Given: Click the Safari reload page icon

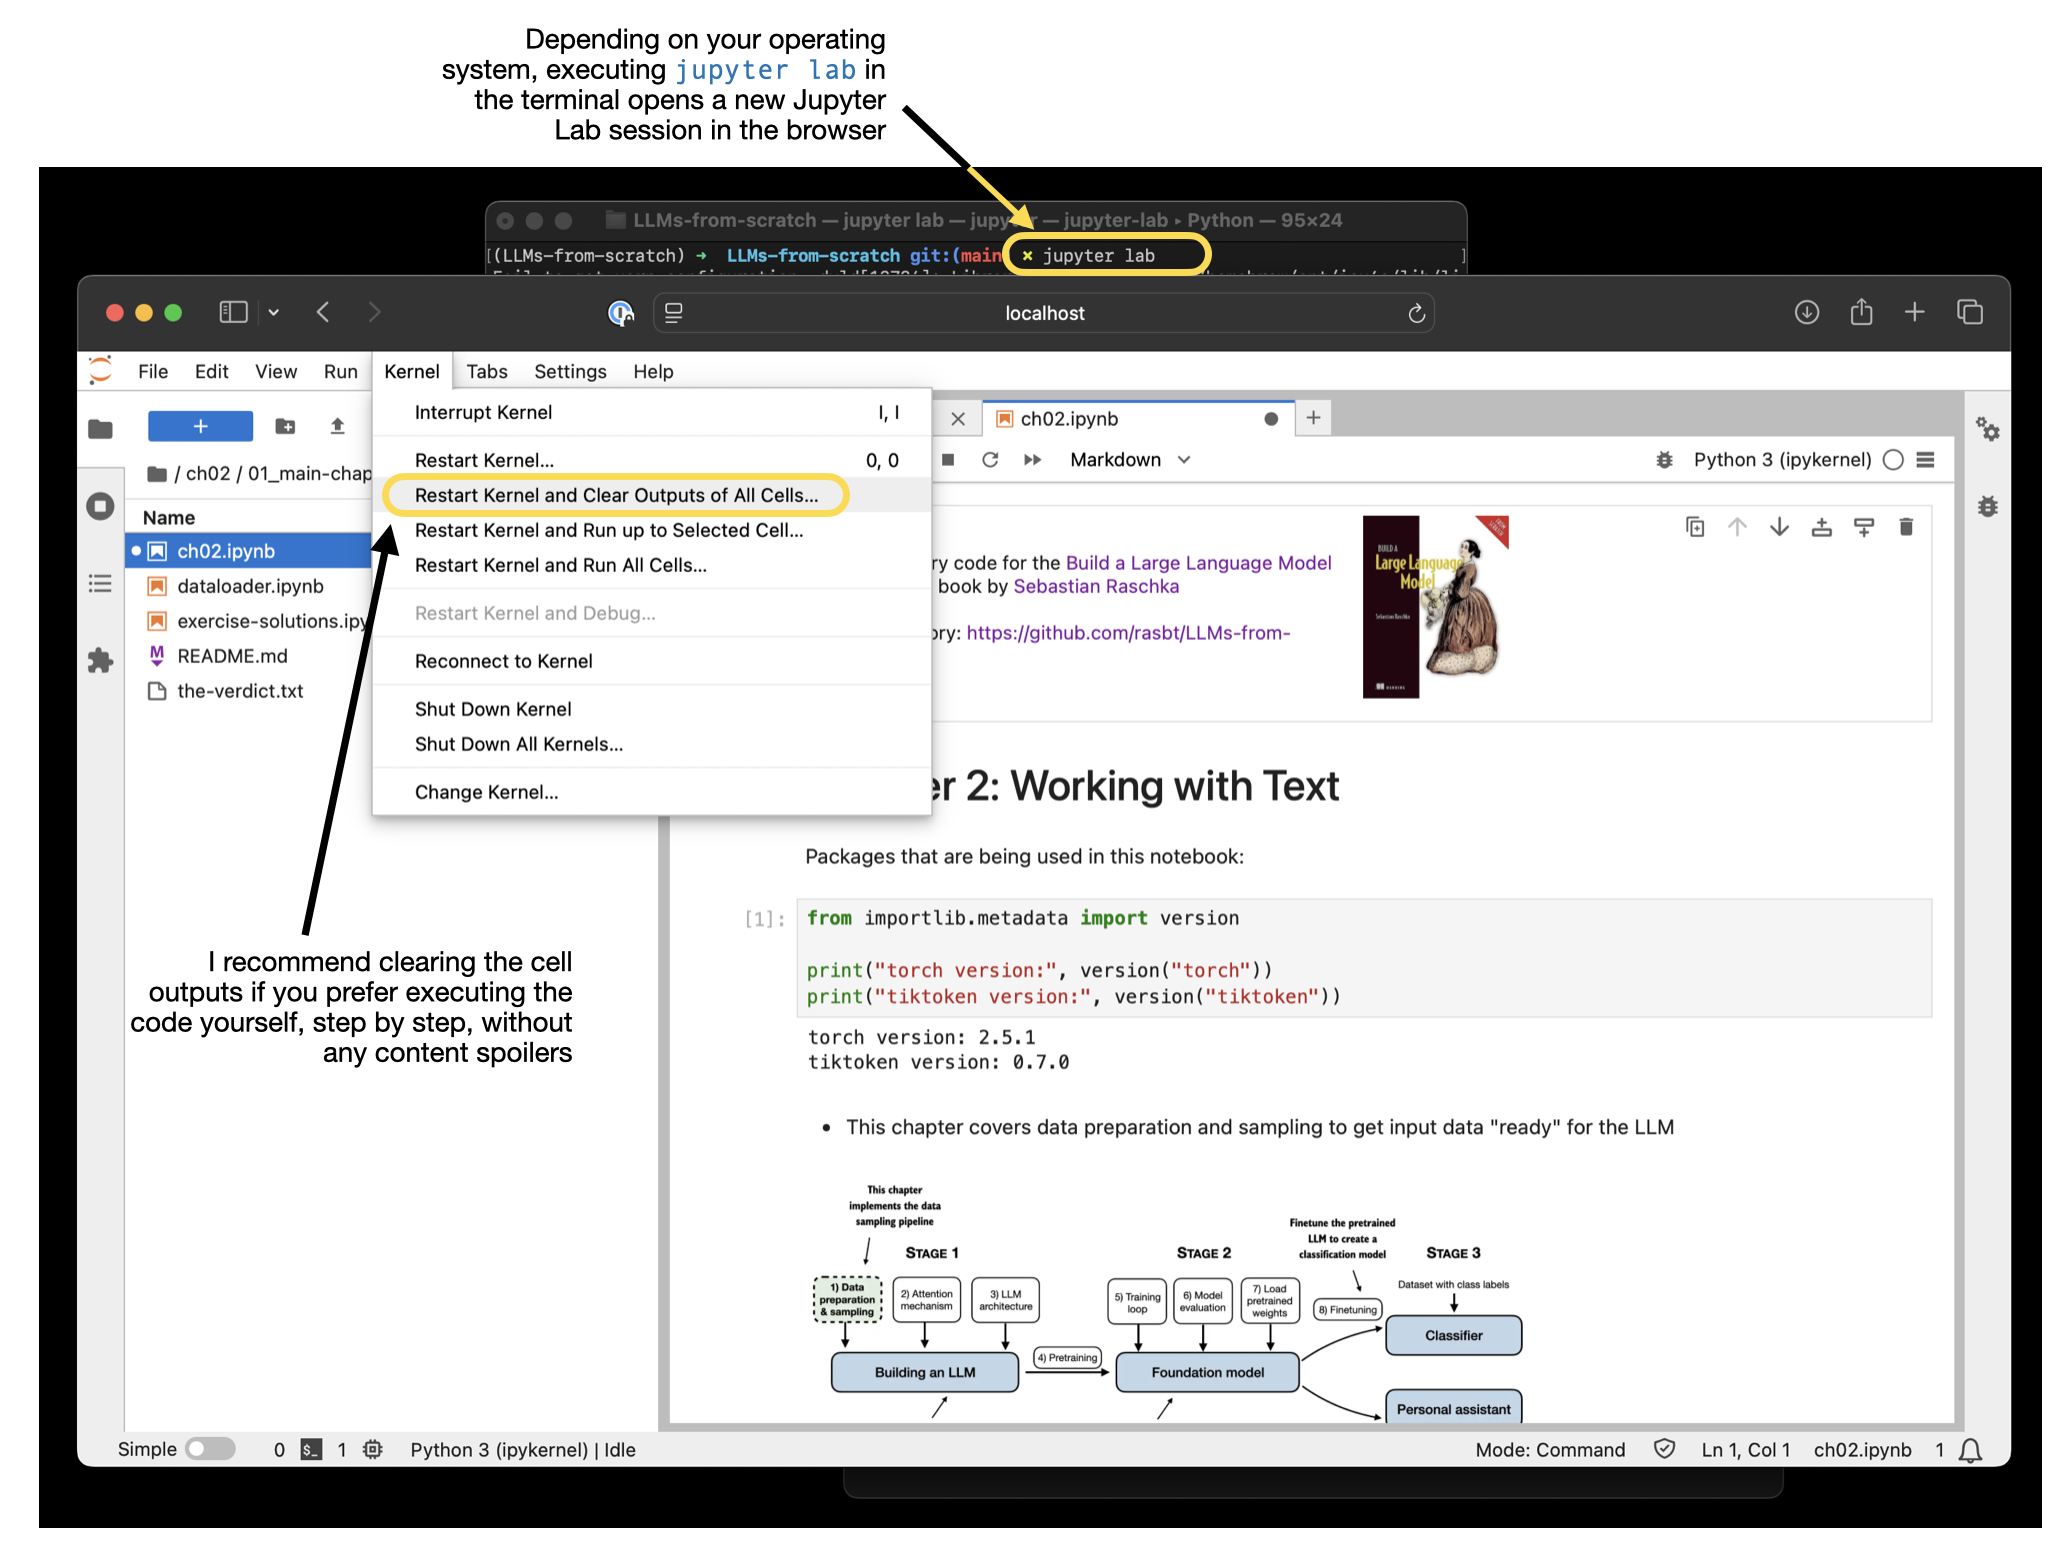Looking at the screenshot, I should (x=1416, y=313).
